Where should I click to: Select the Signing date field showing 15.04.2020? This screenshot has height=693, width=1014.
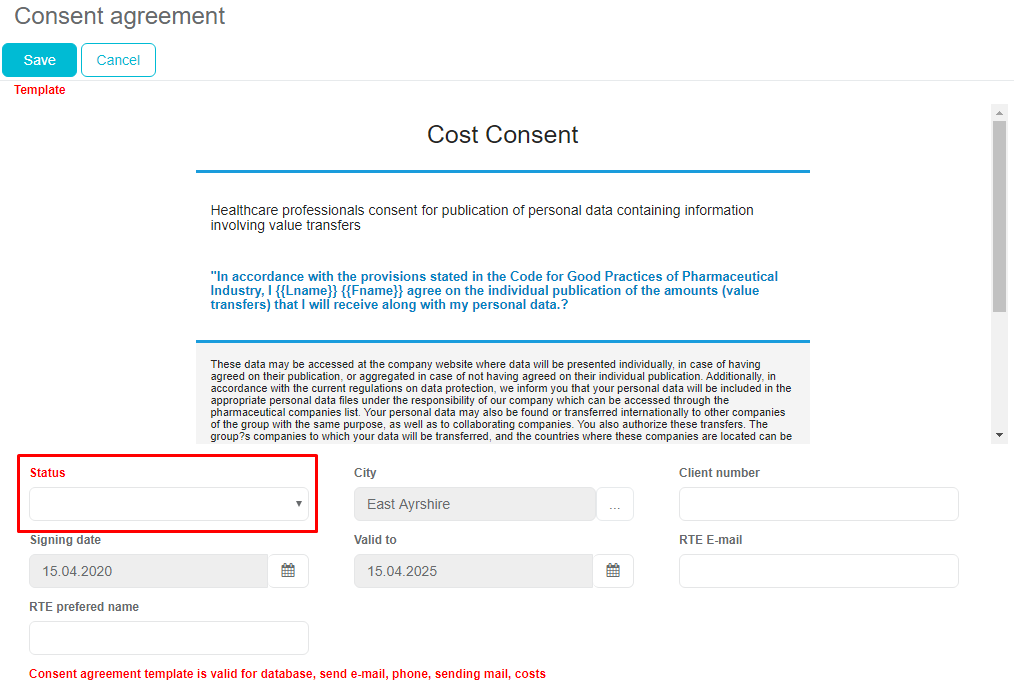pos(148,571)
